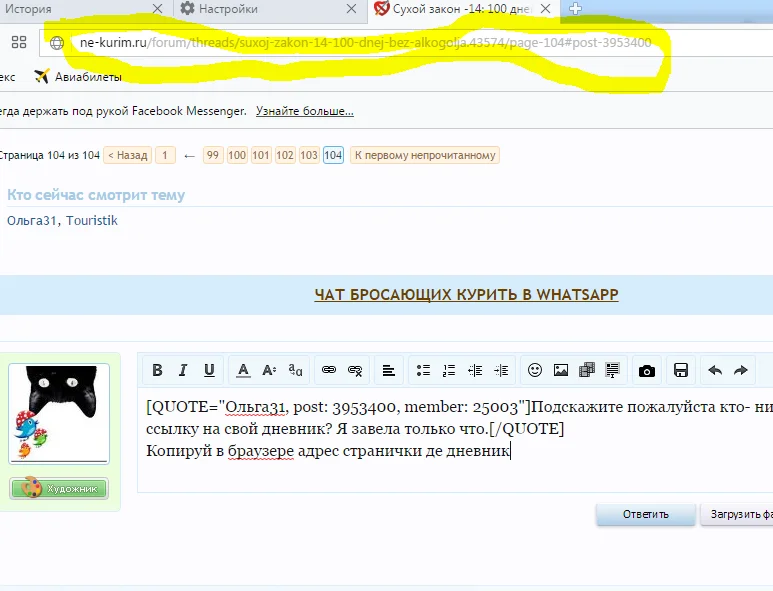Click the indent icon

click(501, 370)
